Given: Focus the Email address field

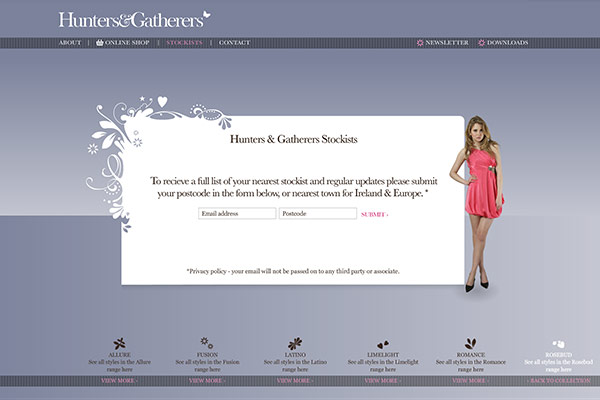Looking at the screenshot, I should click(x=236, y=214).
